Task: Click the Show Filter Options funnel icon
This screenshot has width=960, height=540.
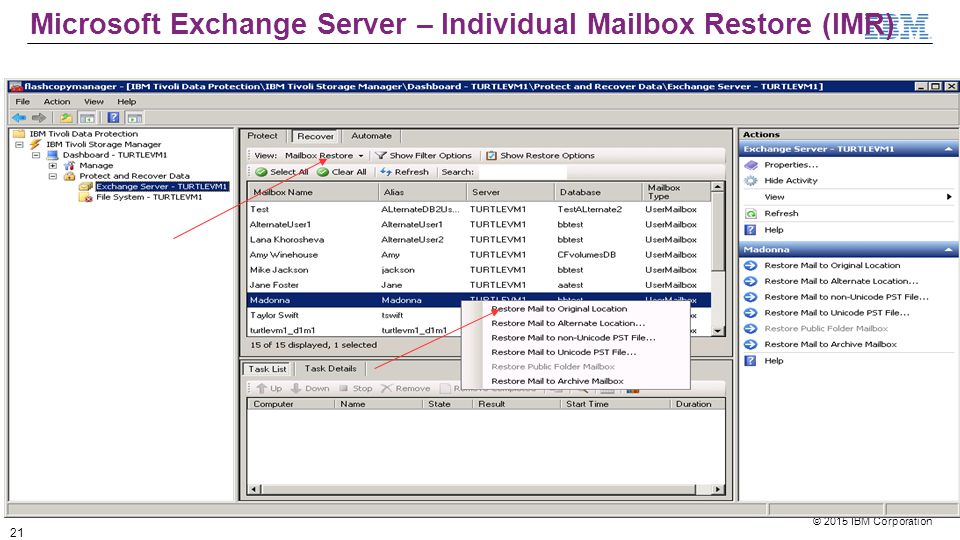Action: coord(381,156)
